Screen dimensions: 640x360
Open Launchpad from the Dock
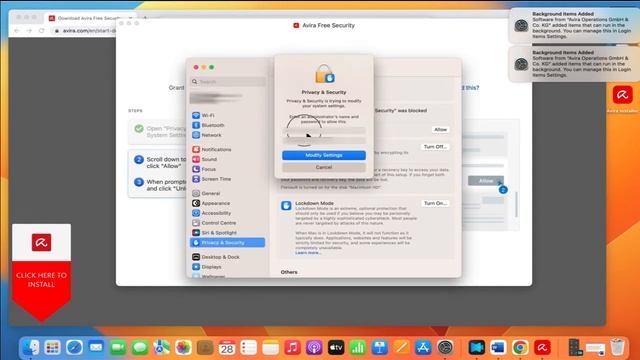click(52, 347)
